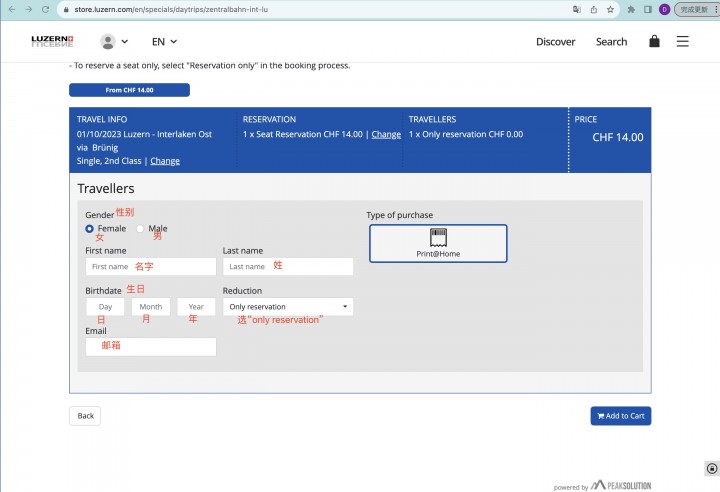720x492 pixels.
Task: Select the Male gender radio button
Action: (140, 229)
